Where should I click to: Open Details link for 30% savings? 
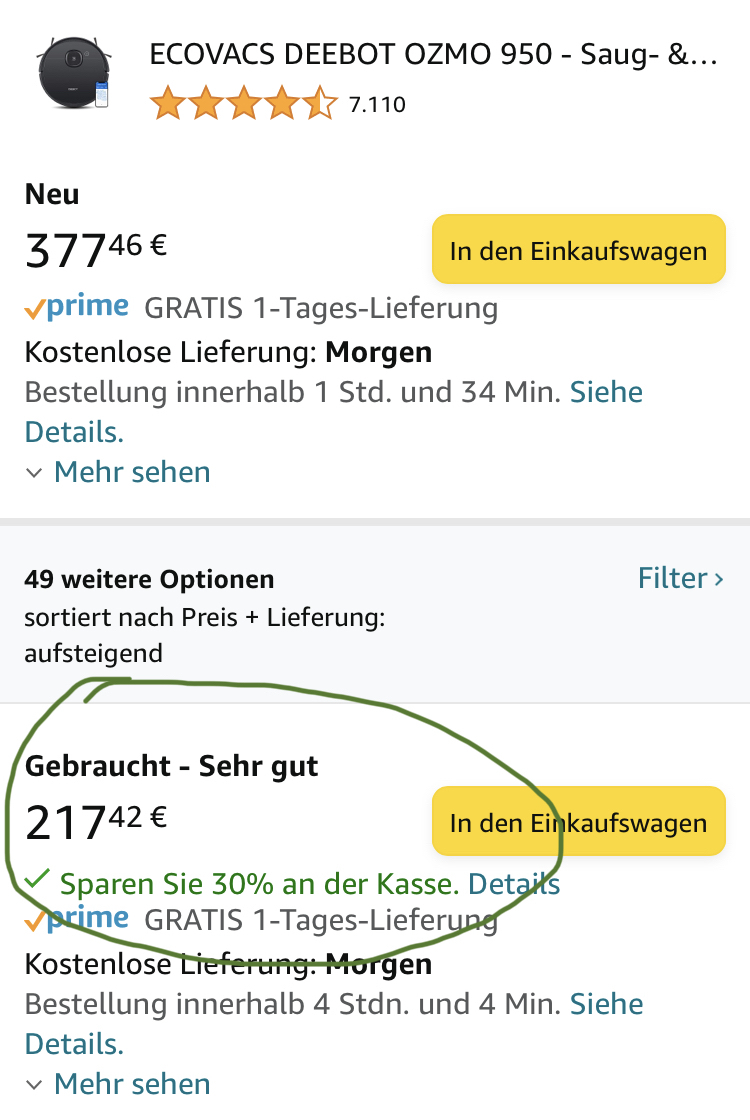pos(513,884)
